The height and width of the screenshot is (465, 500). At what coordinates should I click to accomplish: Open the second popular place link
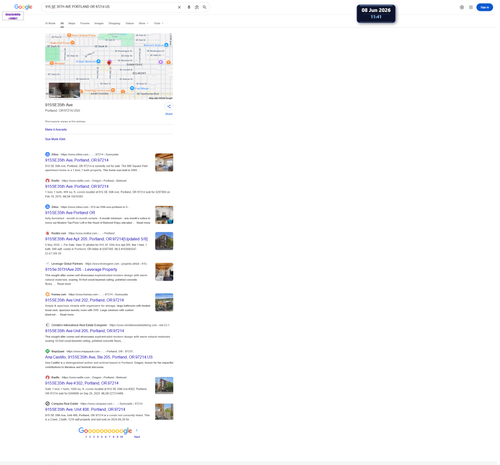(x=55, y=139)
